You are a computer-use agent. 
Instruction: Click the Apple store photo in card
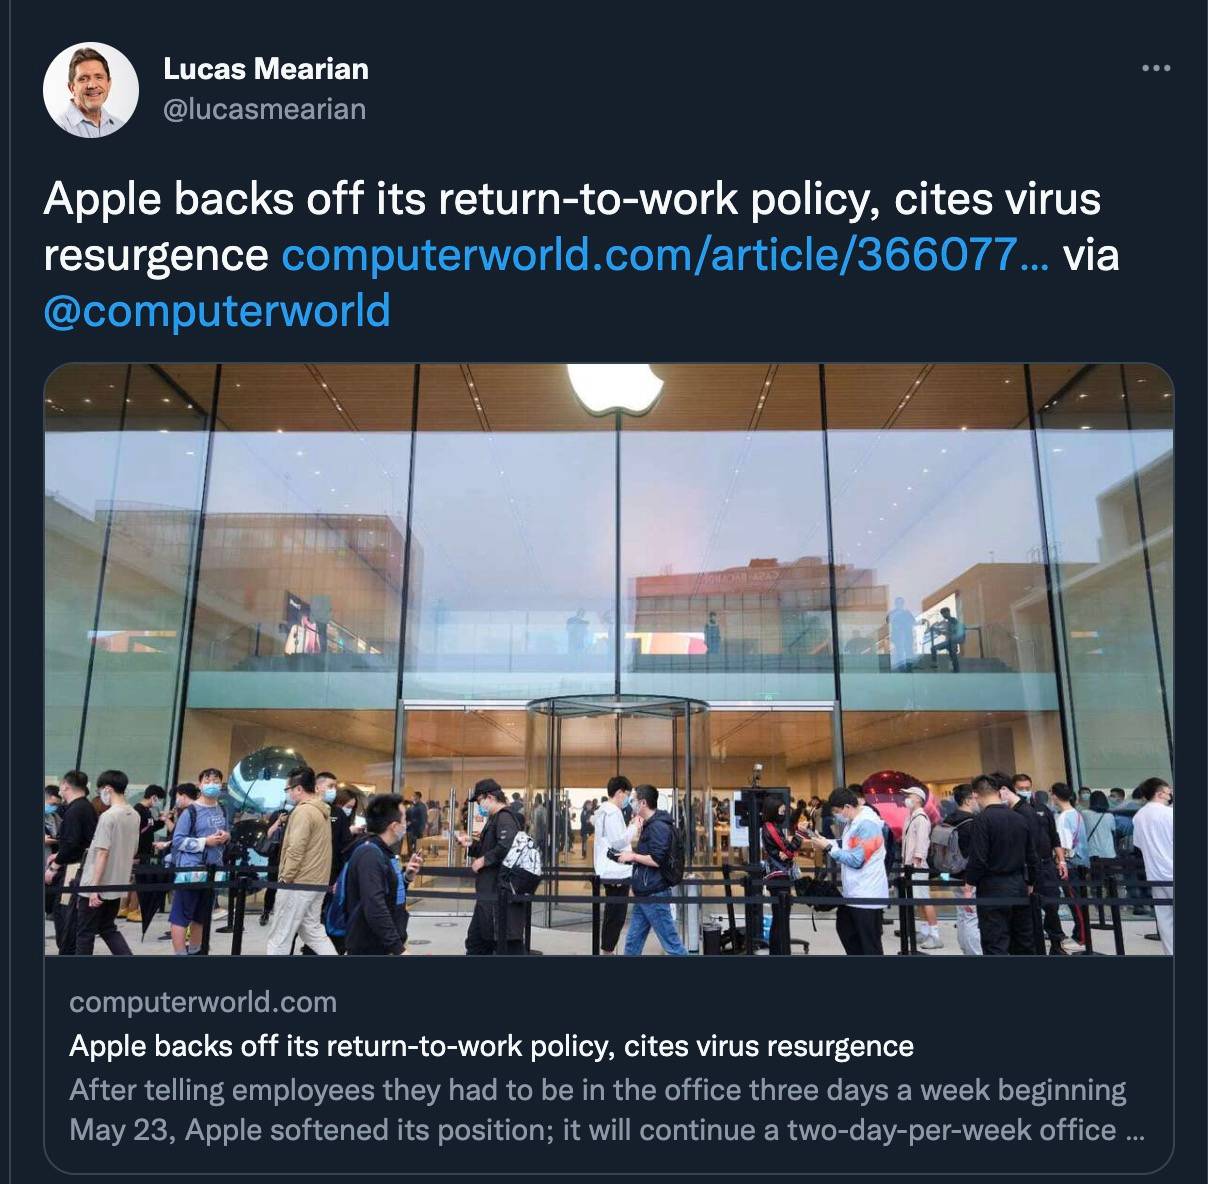point(609,659)
